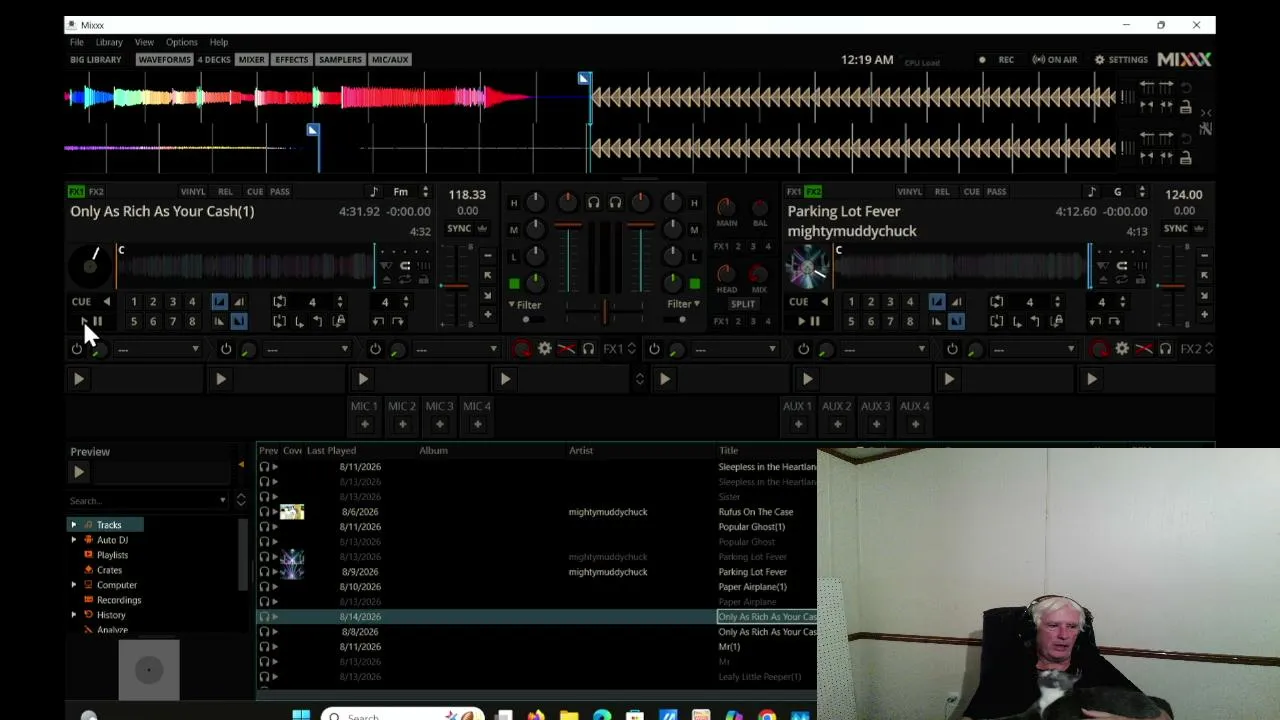Play or pause the right deck

point(808,321)
